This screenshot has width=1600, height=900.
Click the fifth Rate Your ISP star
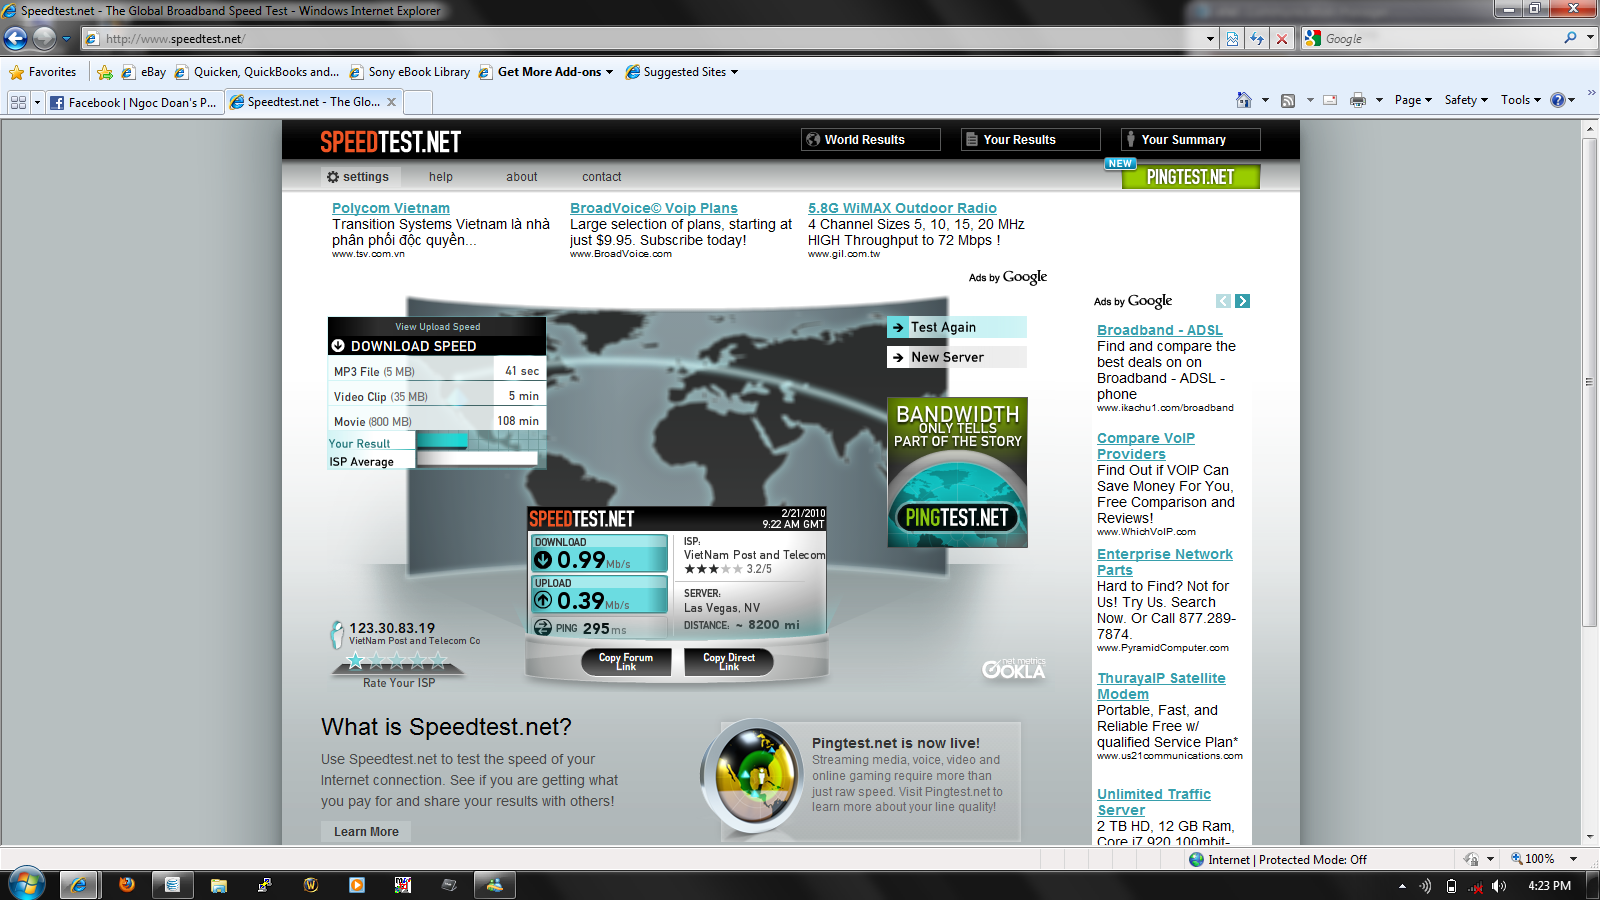(x=438, y=659)
